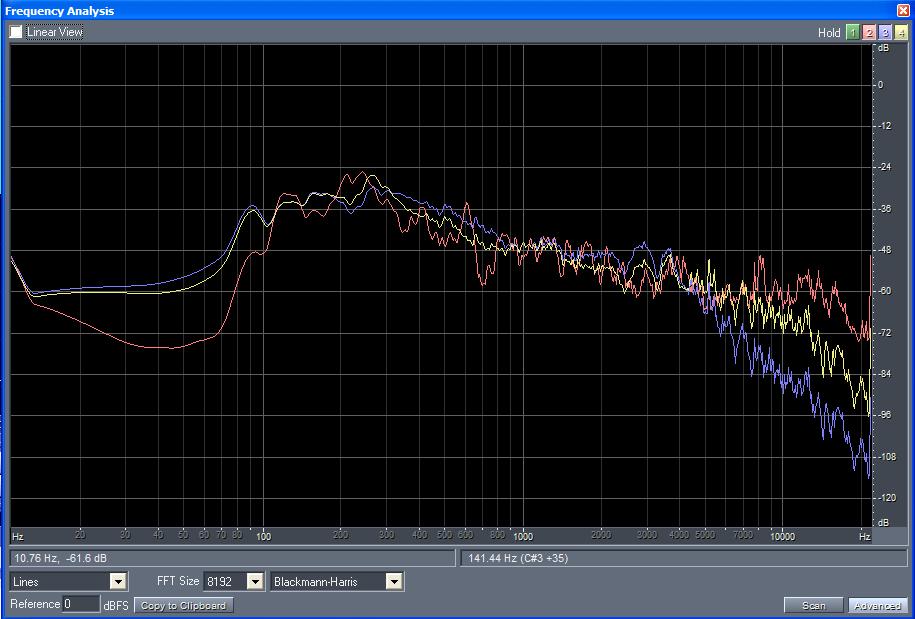Image resolution: width=915 pixels, height=619 pixels.
Task: Toggle Hold button 4 (yellow)
Action: pos(901,33)
